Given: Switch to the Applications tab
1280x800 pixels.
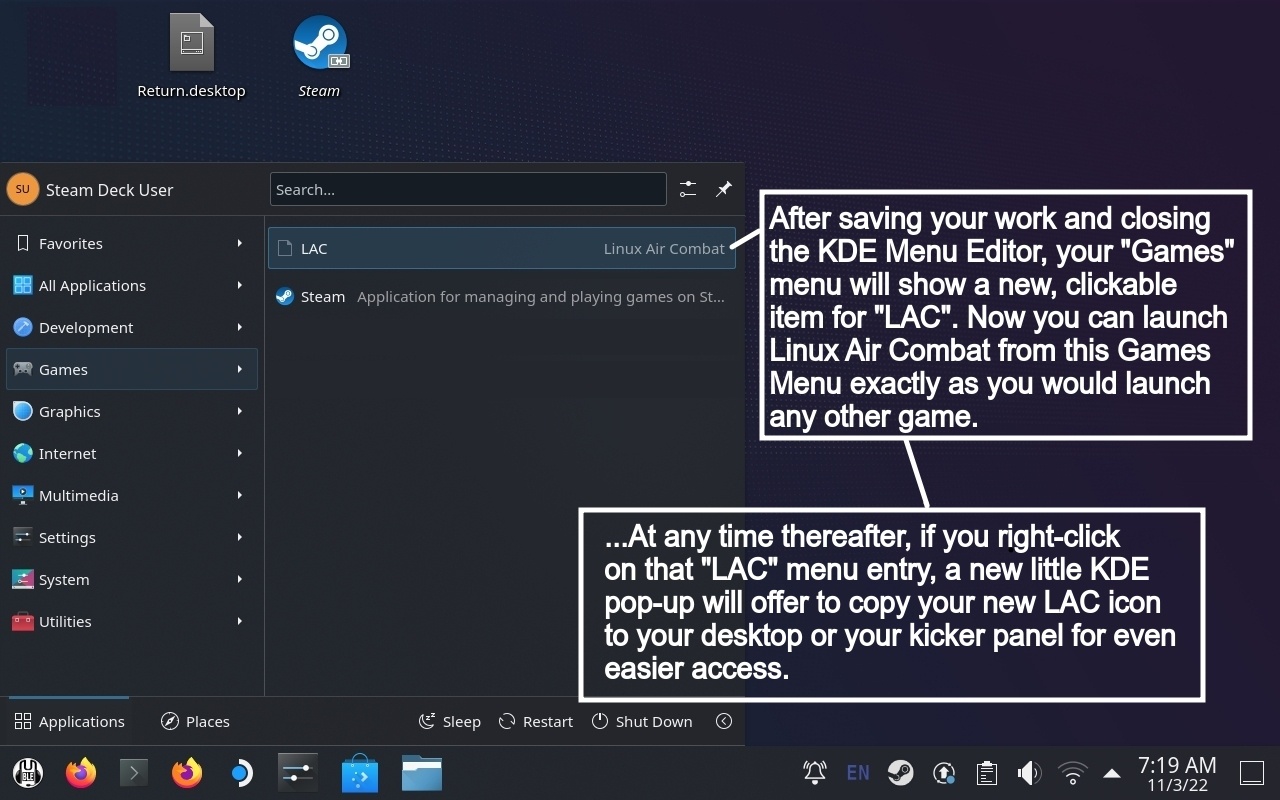Looking at the screenshot, I should click(69, 721).
